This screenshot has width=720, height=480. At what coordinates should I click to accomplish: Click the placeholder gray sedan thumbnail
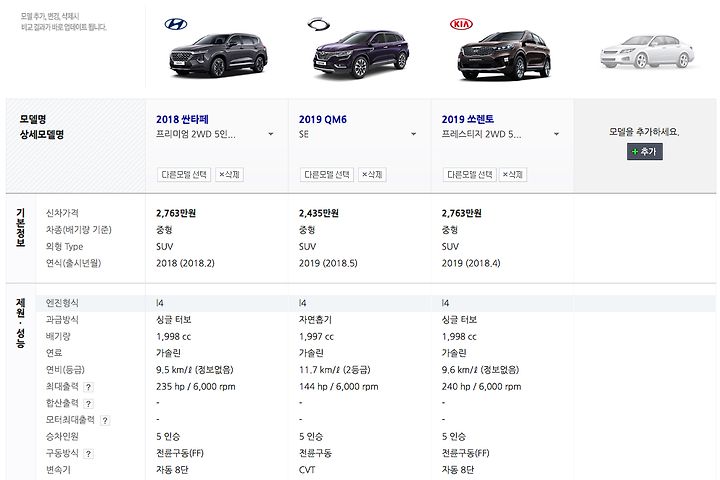point(647,51)
